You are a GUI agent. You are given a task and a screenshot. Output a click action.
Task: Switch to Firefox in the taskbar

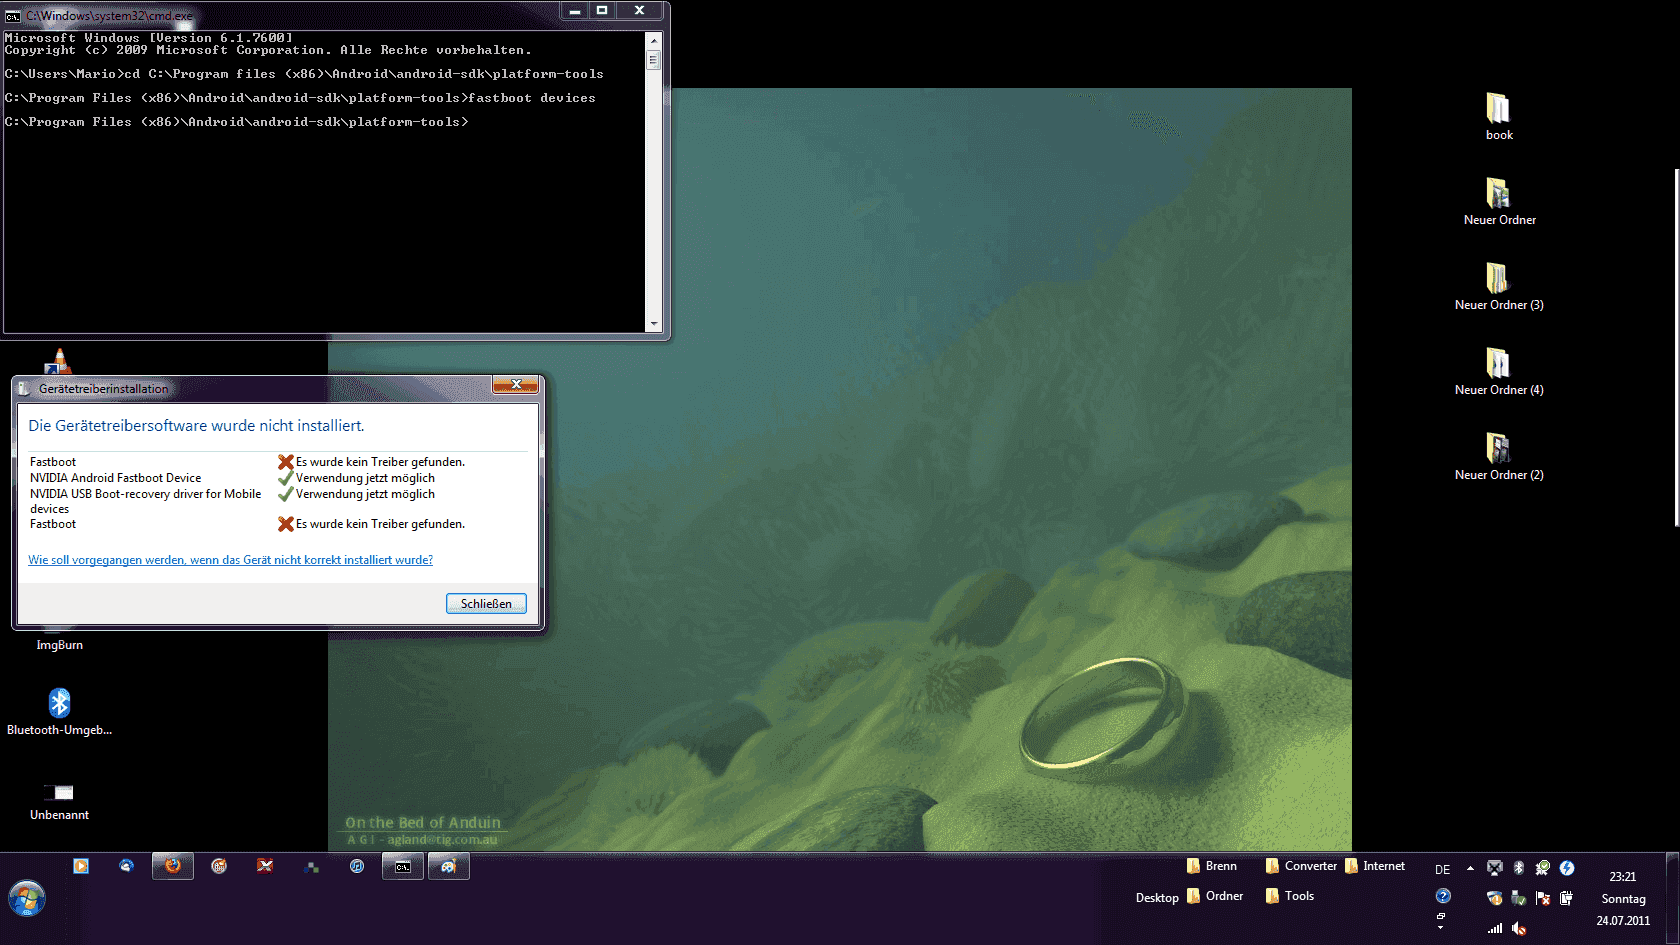point(173,866)
